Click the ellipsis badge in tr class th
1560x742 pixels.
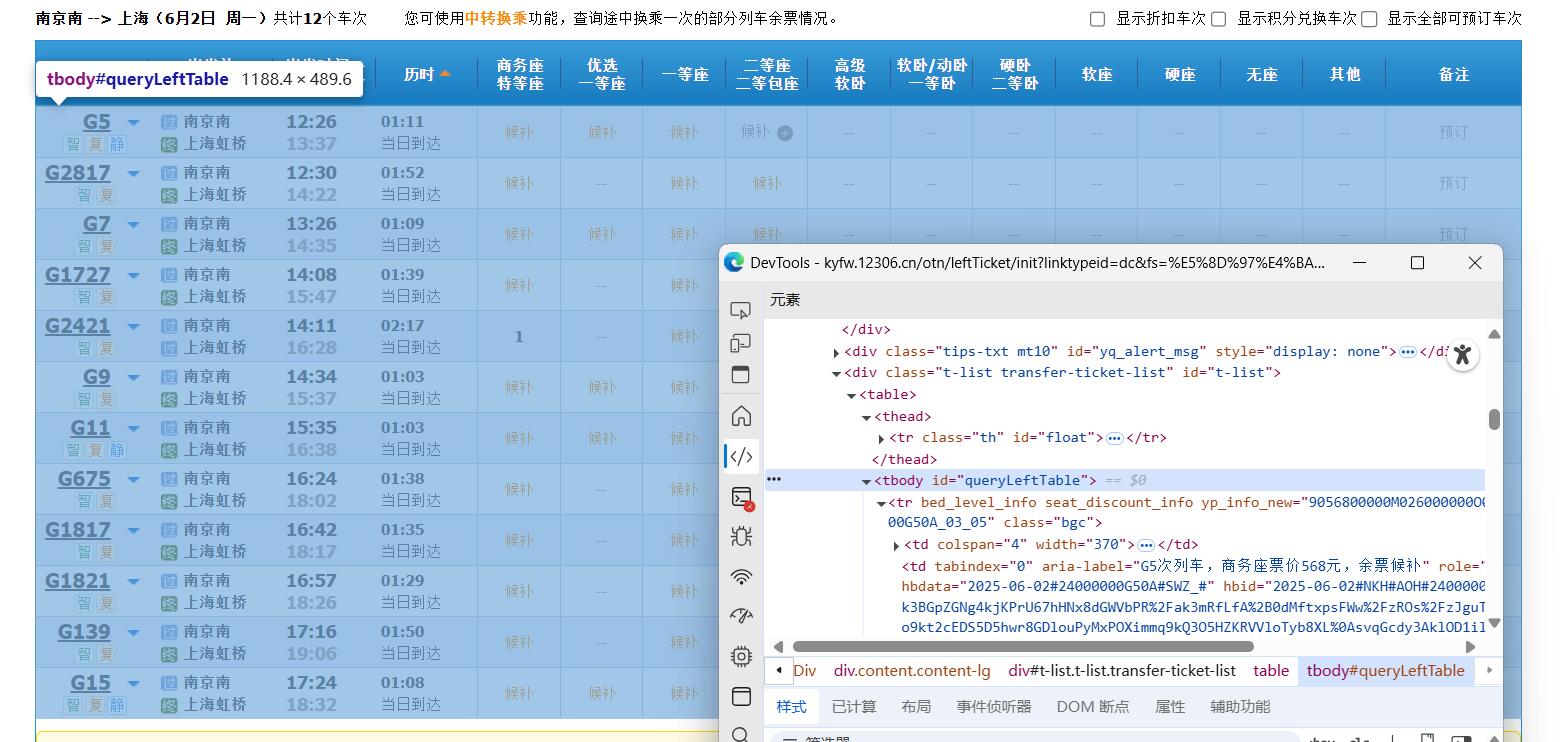[1114, 438]
